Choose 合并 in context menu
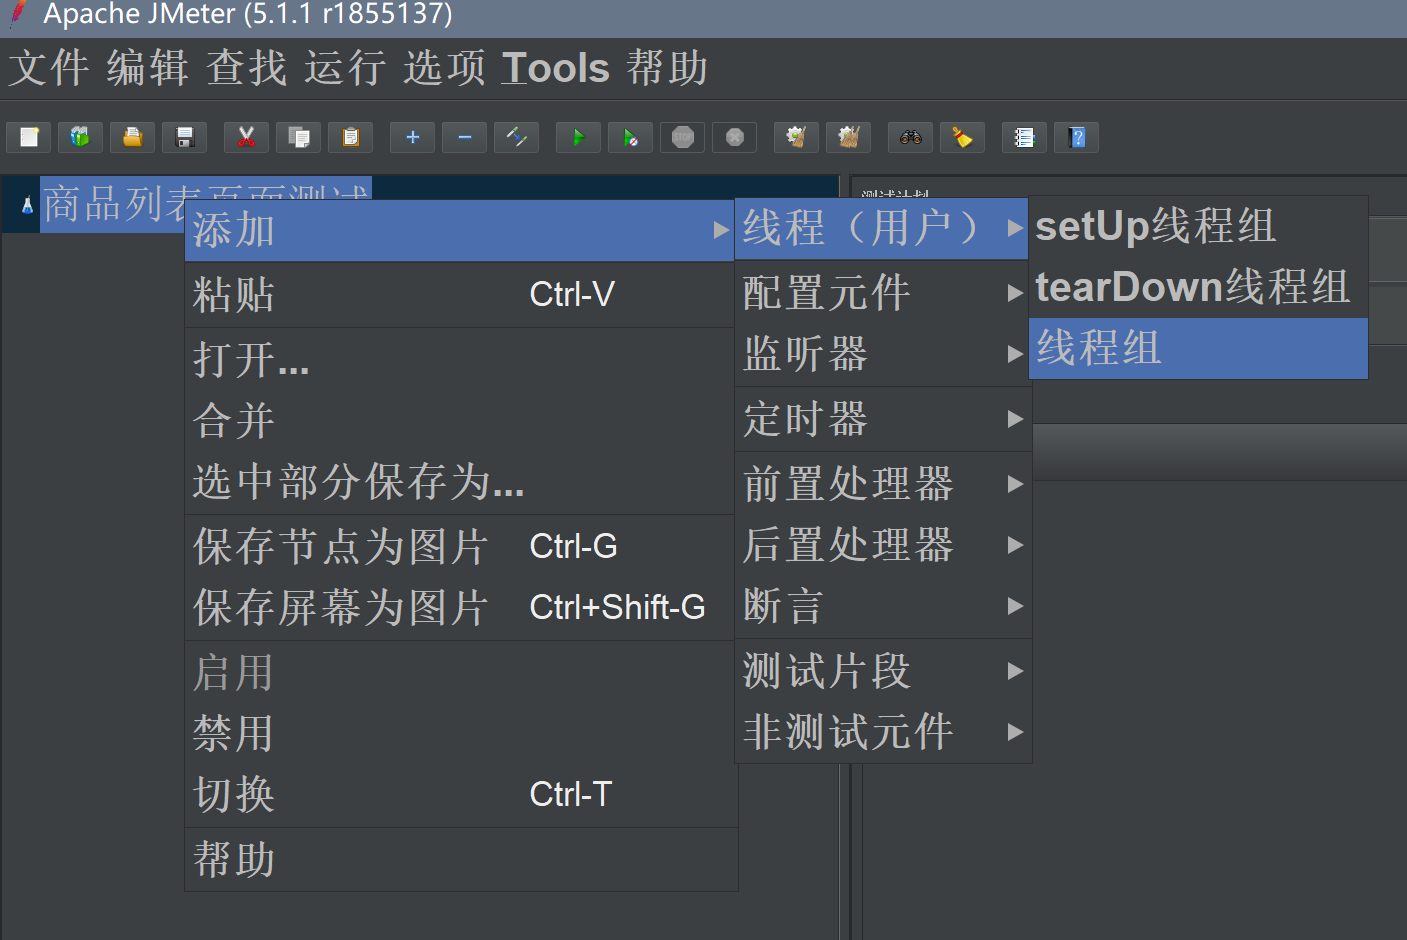Screen dimensions: 1407x940 [x=460, y=420]
